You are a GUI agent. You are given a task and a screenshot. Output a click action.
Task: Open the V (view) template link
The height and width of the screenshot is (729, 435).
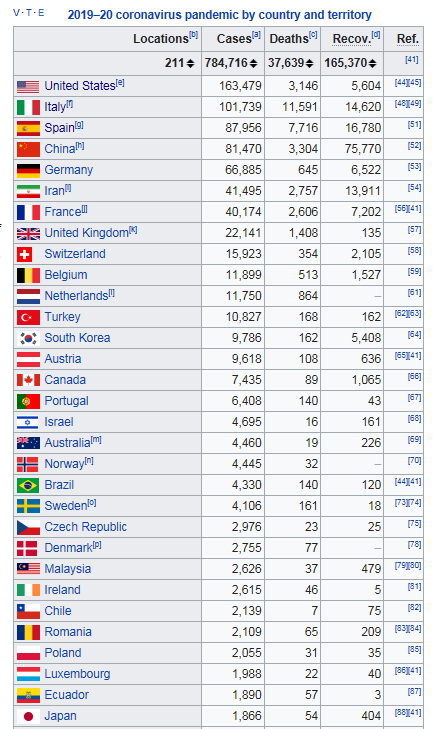[17, 13]
